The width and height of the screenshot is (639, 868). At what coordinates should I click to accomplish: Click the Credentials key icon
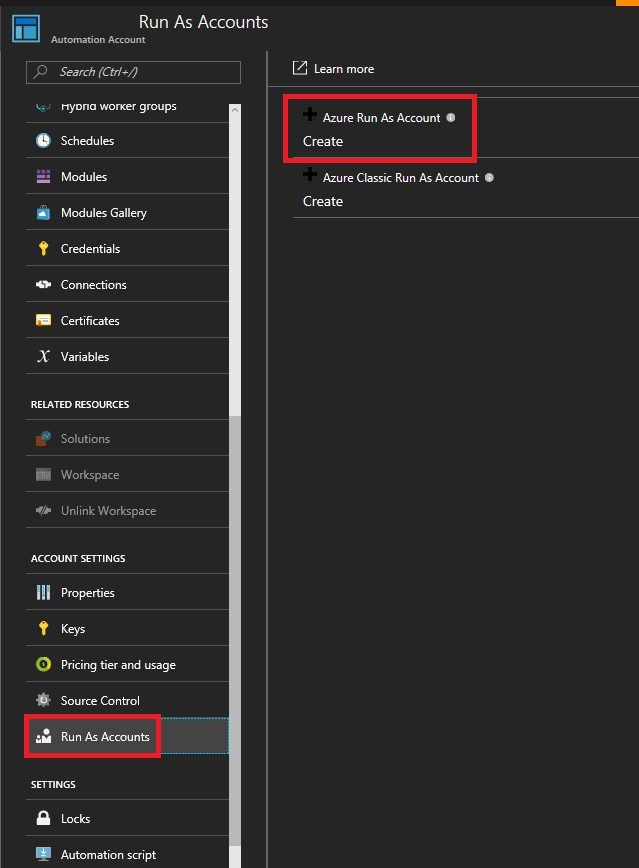point(43,249)
